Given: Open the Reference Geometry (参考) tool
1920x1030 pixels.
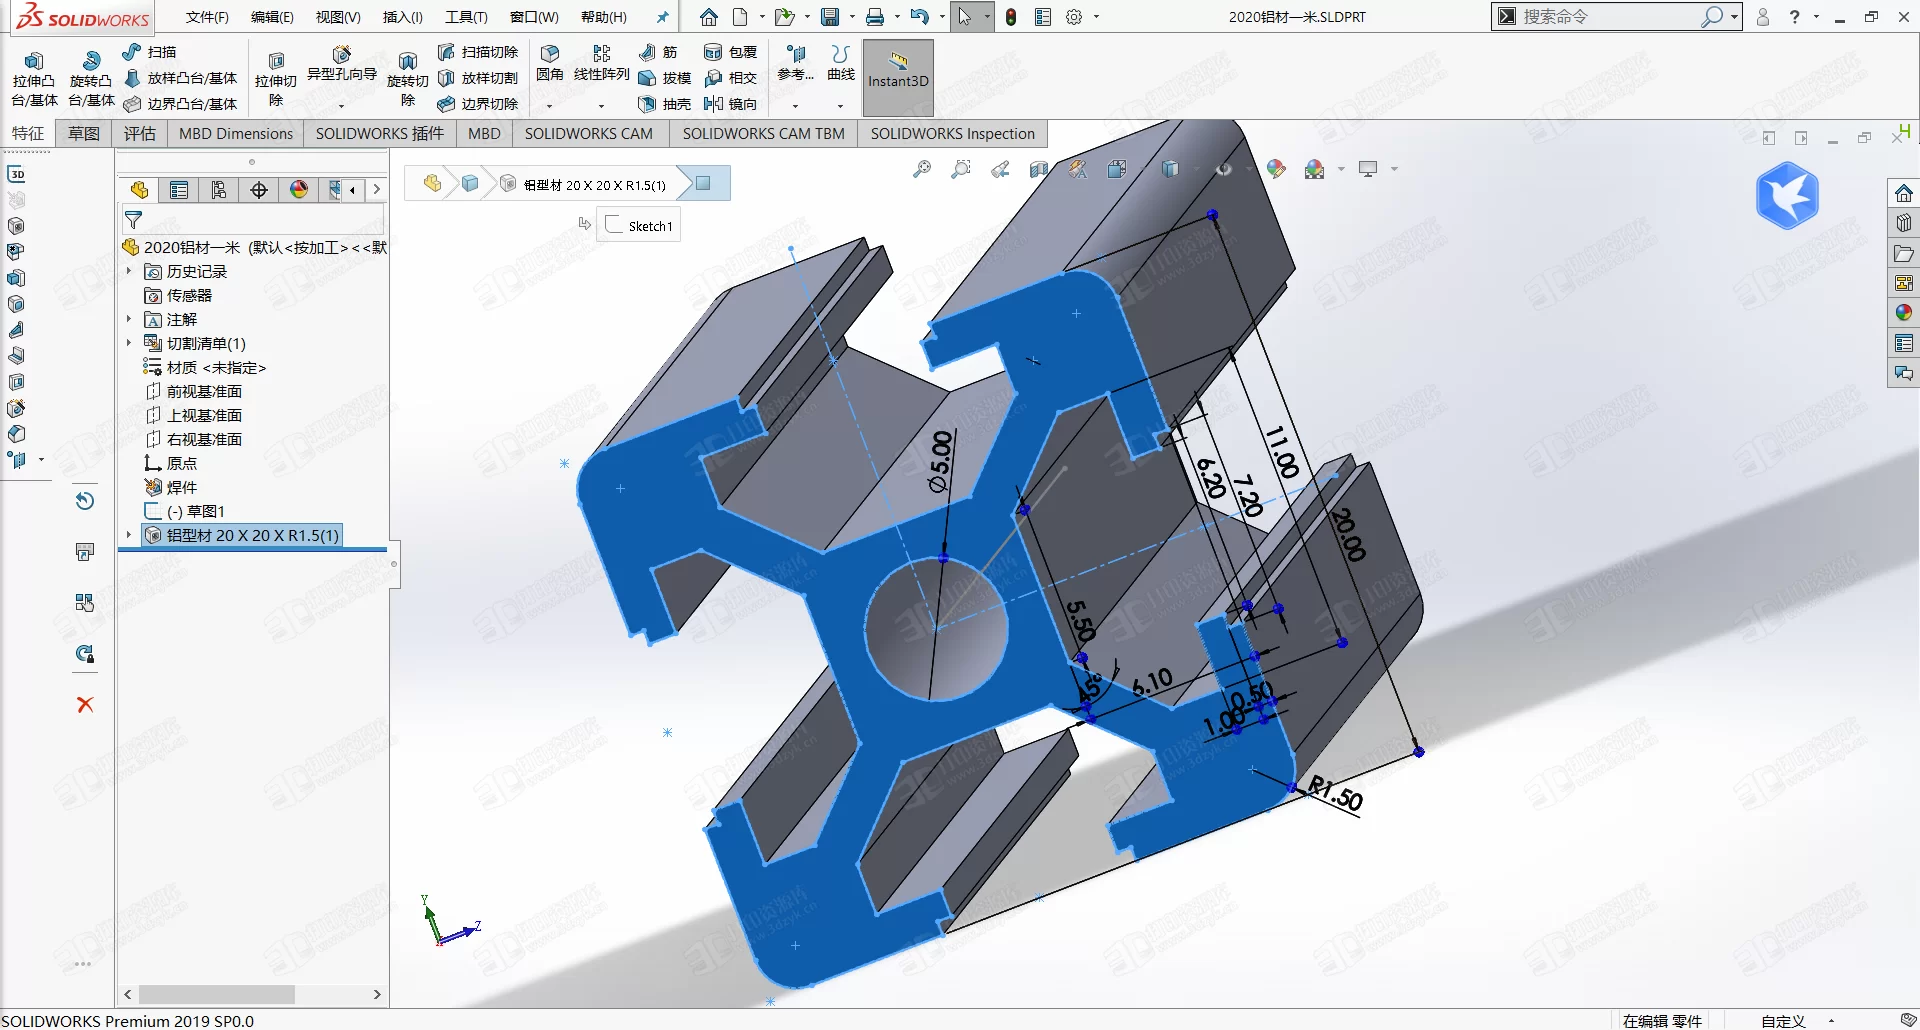Looking at the screenshot, I should pos(796,62).
